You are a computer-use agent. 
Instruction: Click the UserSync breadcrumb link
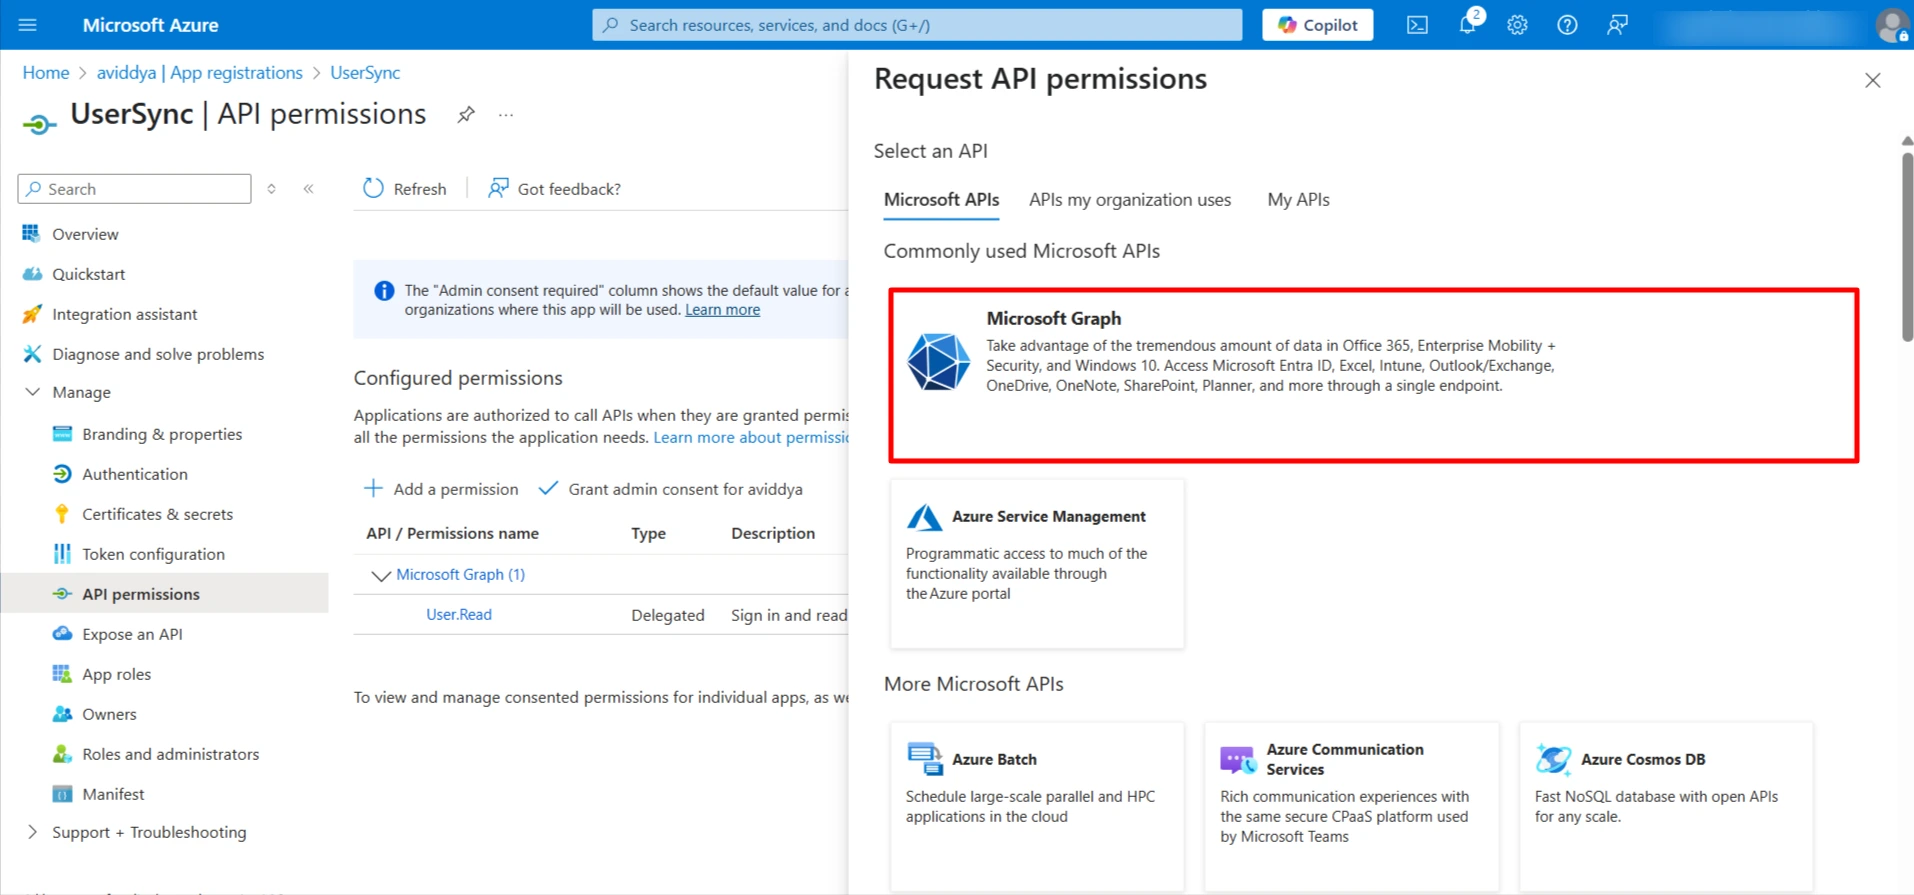[365, 73]
